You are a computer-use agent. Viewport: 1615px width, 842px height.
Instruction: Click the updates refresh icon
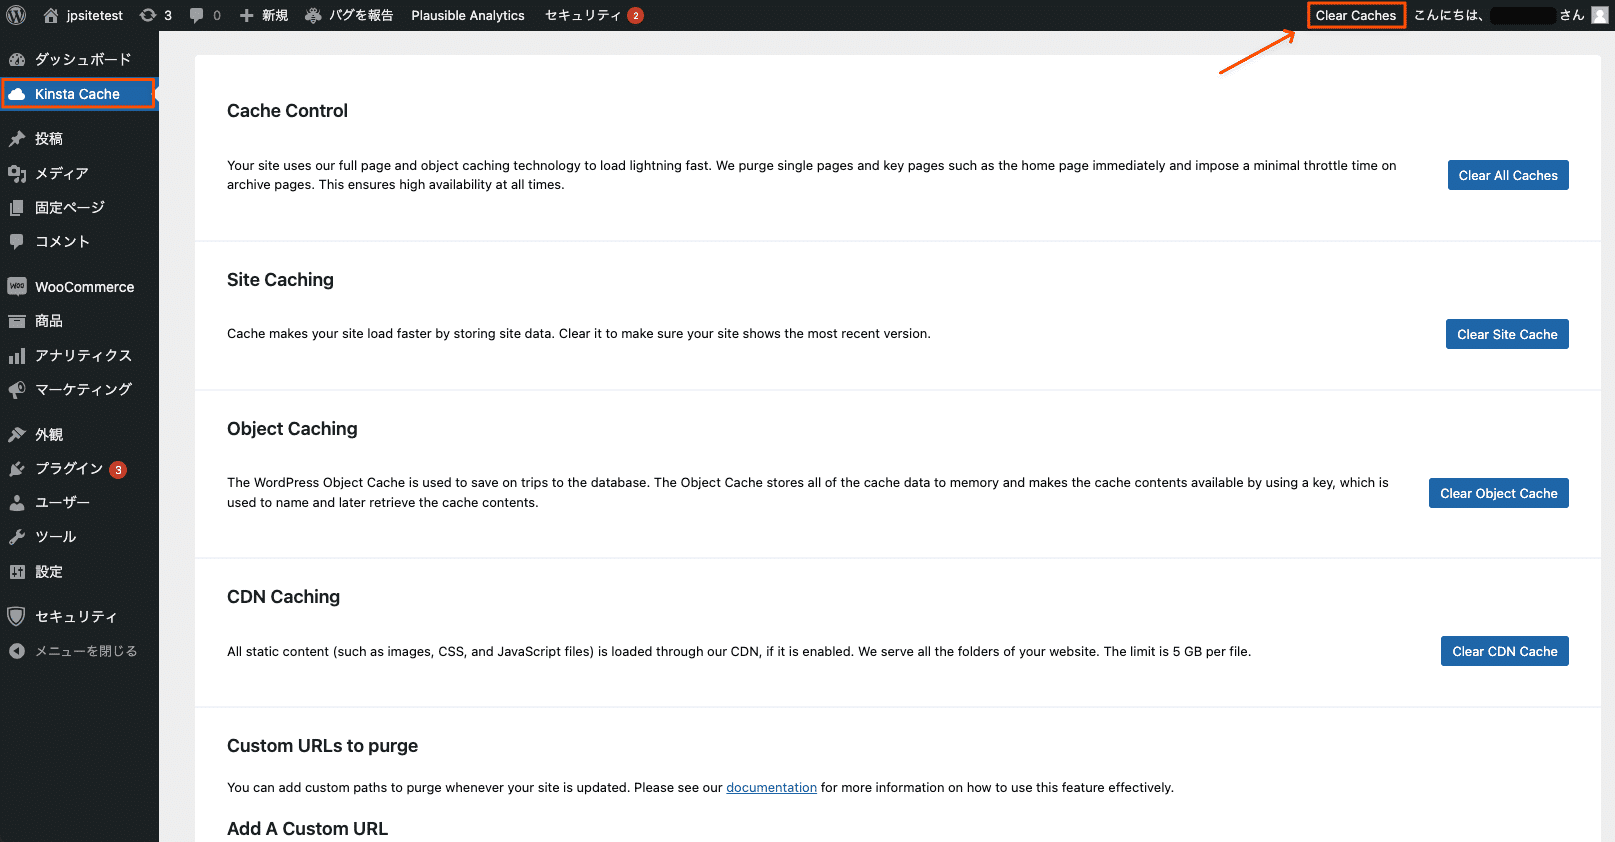[x=148, y=15]
